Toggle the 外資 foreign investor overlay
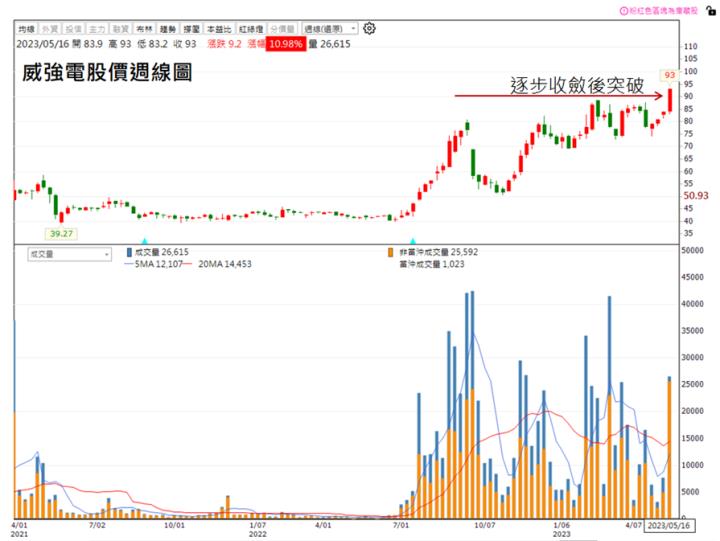The image size is (720, 541). click(50, 29)
